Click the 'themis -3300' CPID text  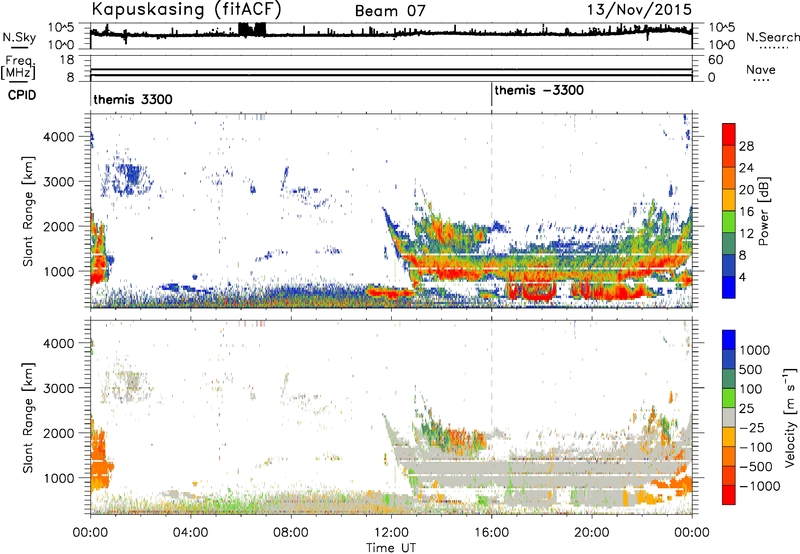point(539,90)
